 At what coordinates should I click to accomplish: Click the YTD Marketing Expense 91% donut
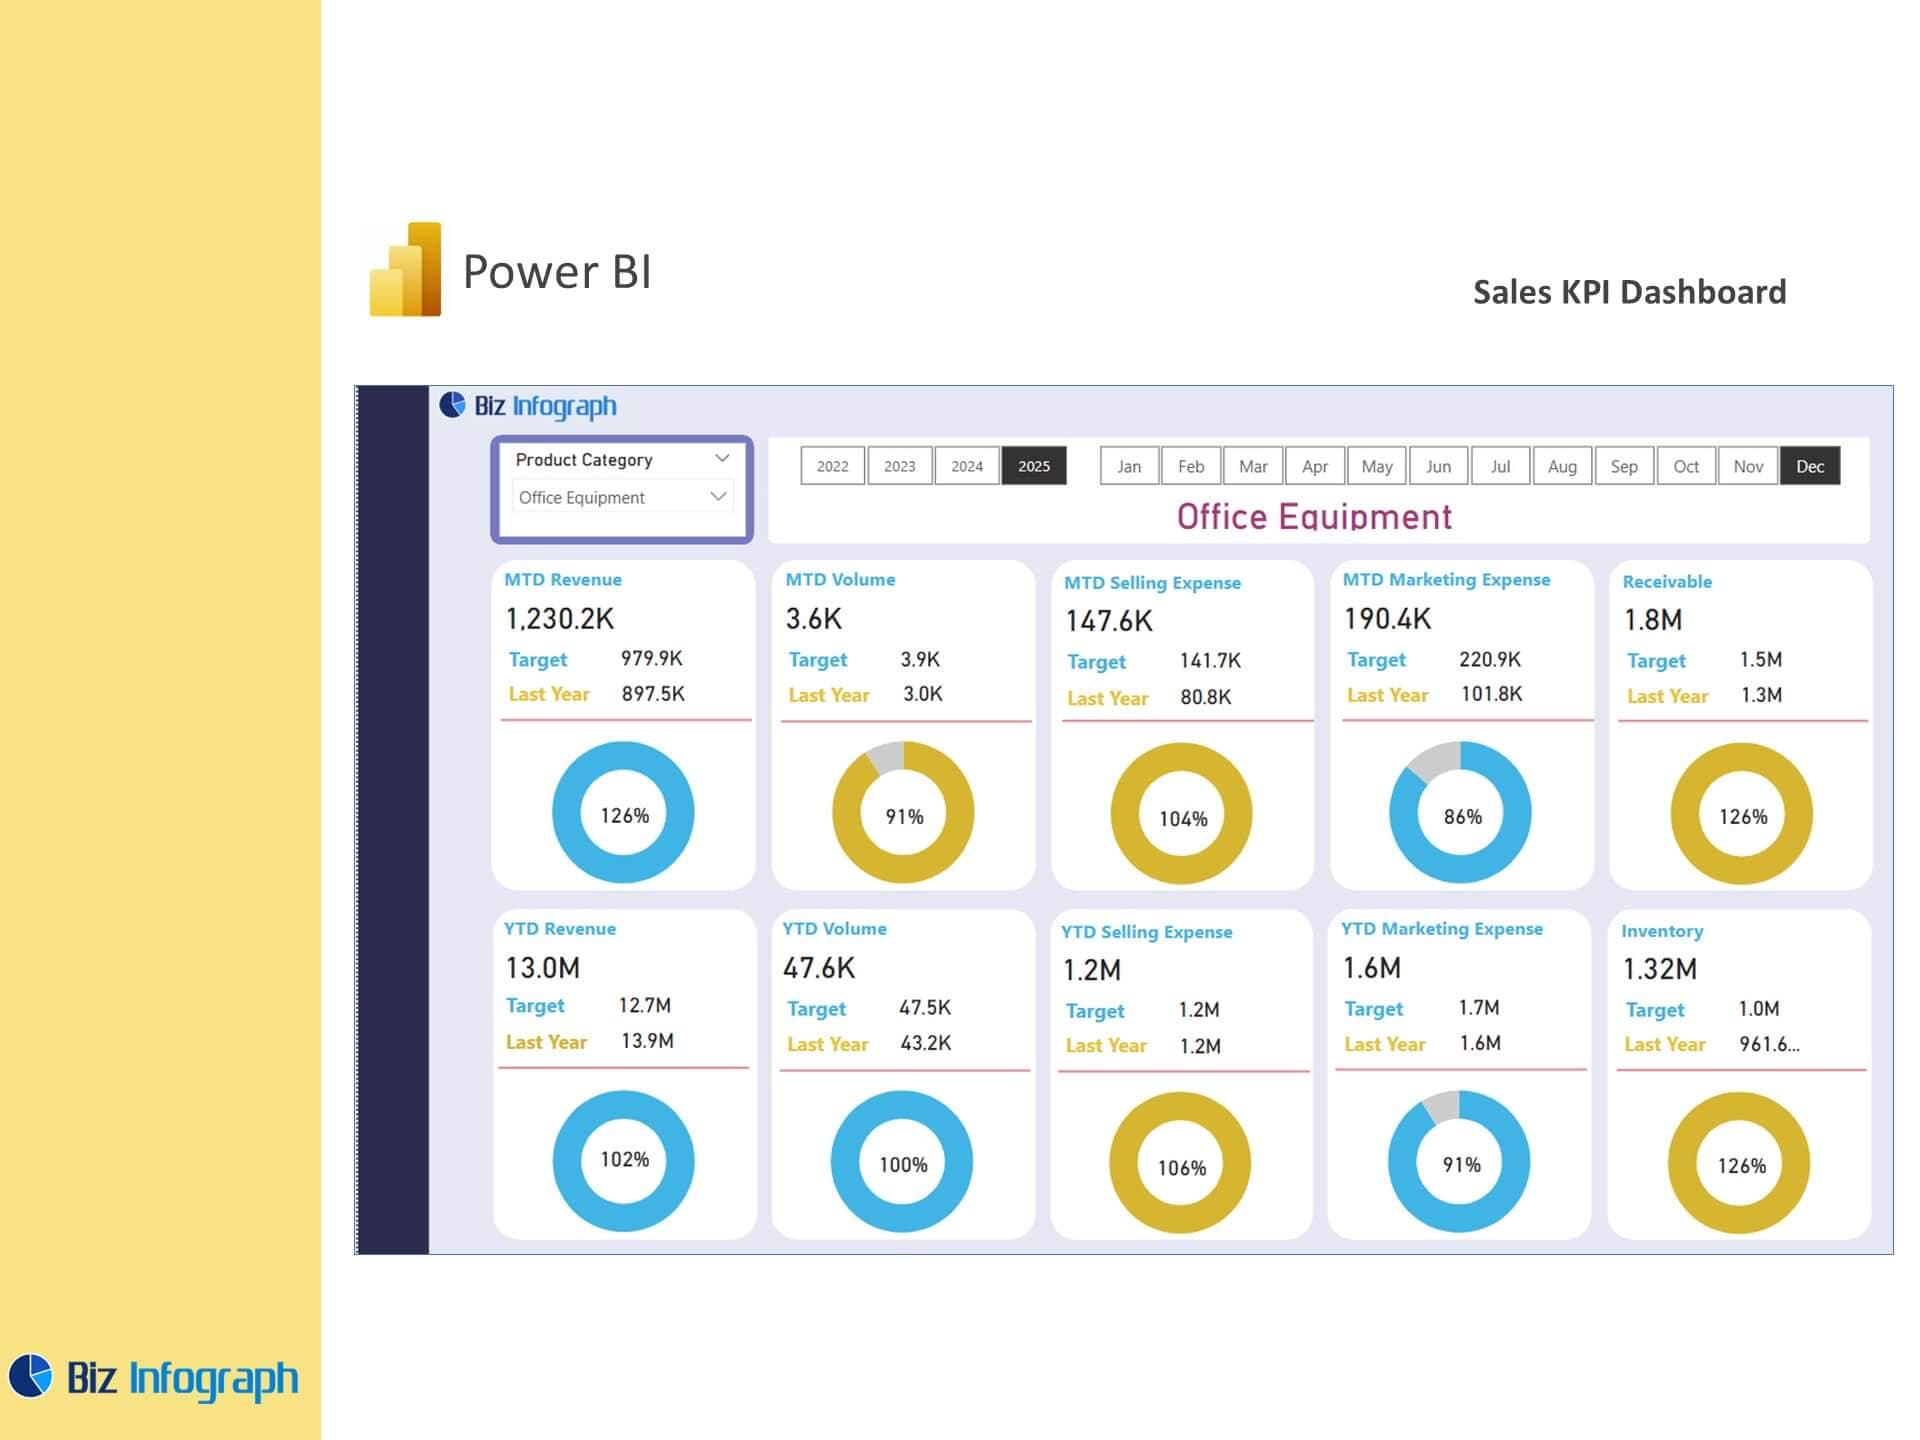(x=1459, y=1161)
